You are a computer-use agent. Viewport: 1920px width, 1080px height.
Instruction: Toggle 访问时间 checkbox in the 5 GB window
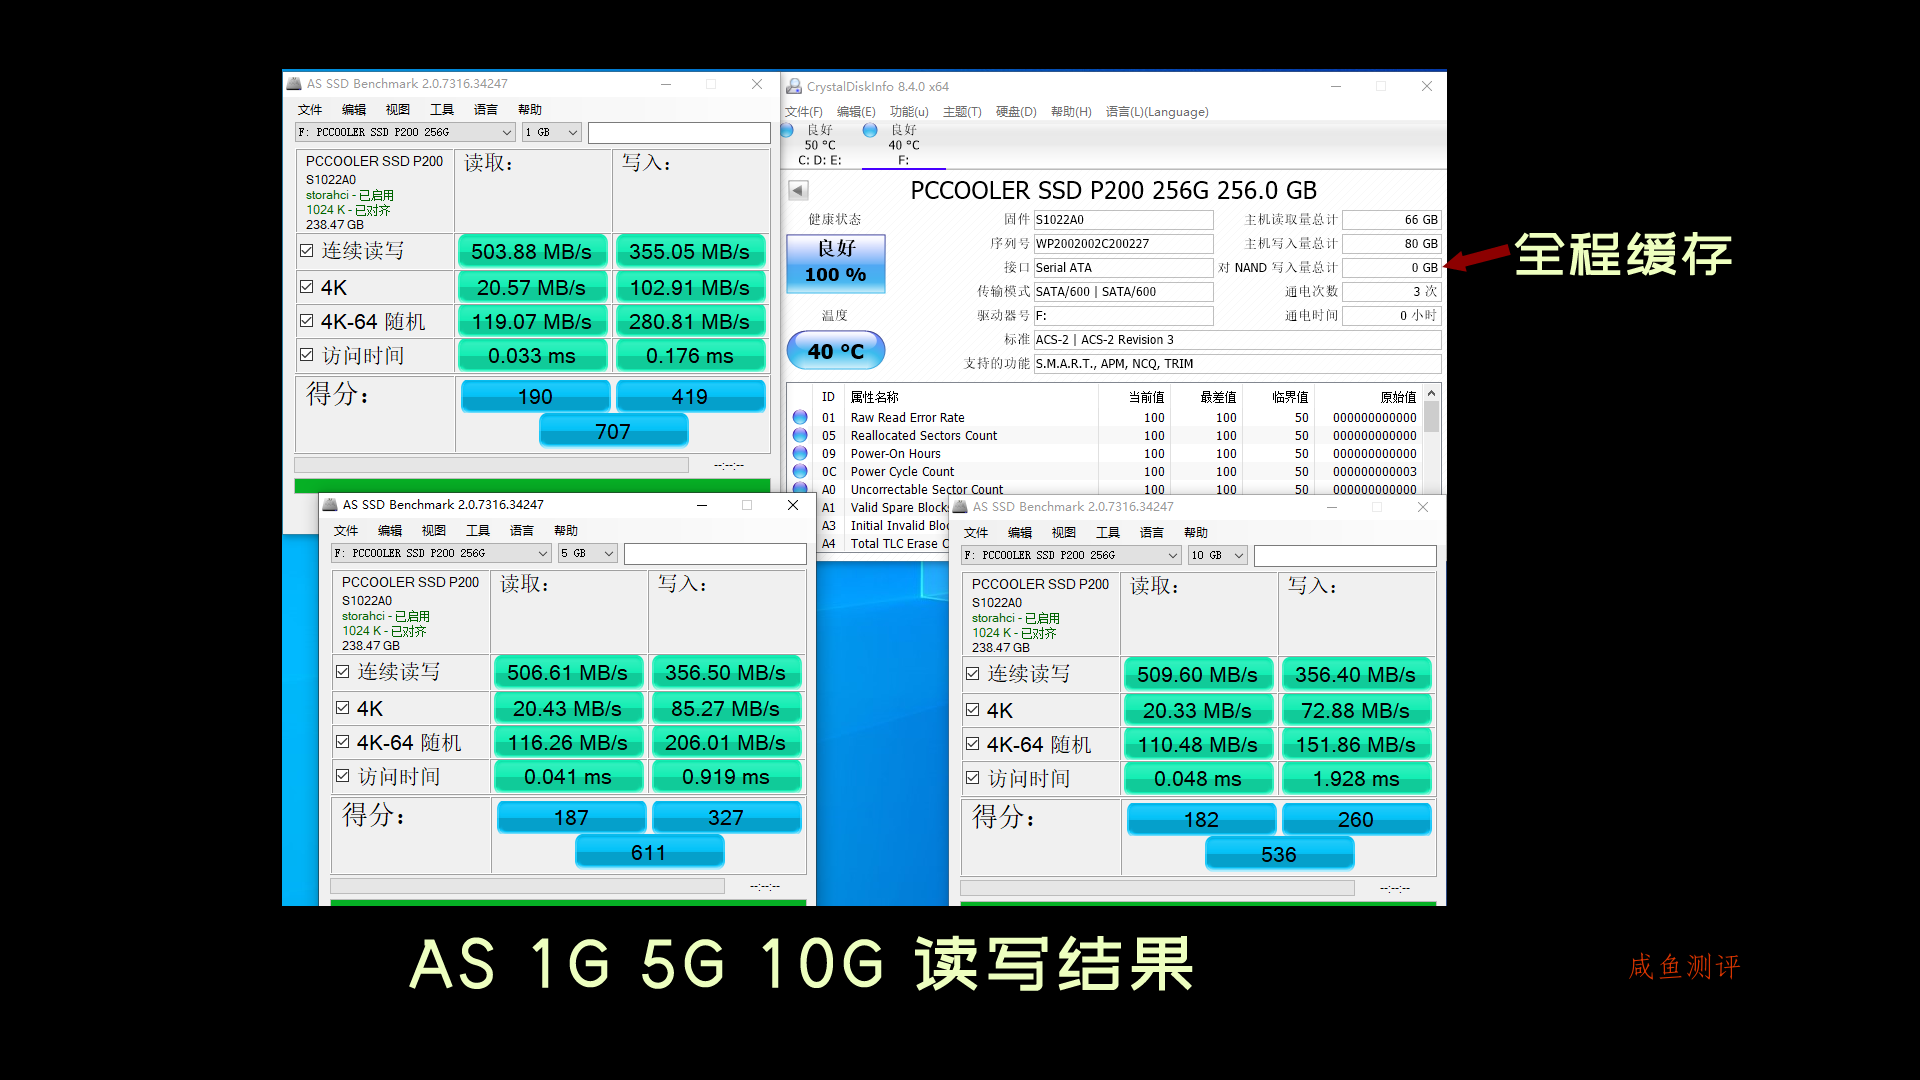coord(343,776)
